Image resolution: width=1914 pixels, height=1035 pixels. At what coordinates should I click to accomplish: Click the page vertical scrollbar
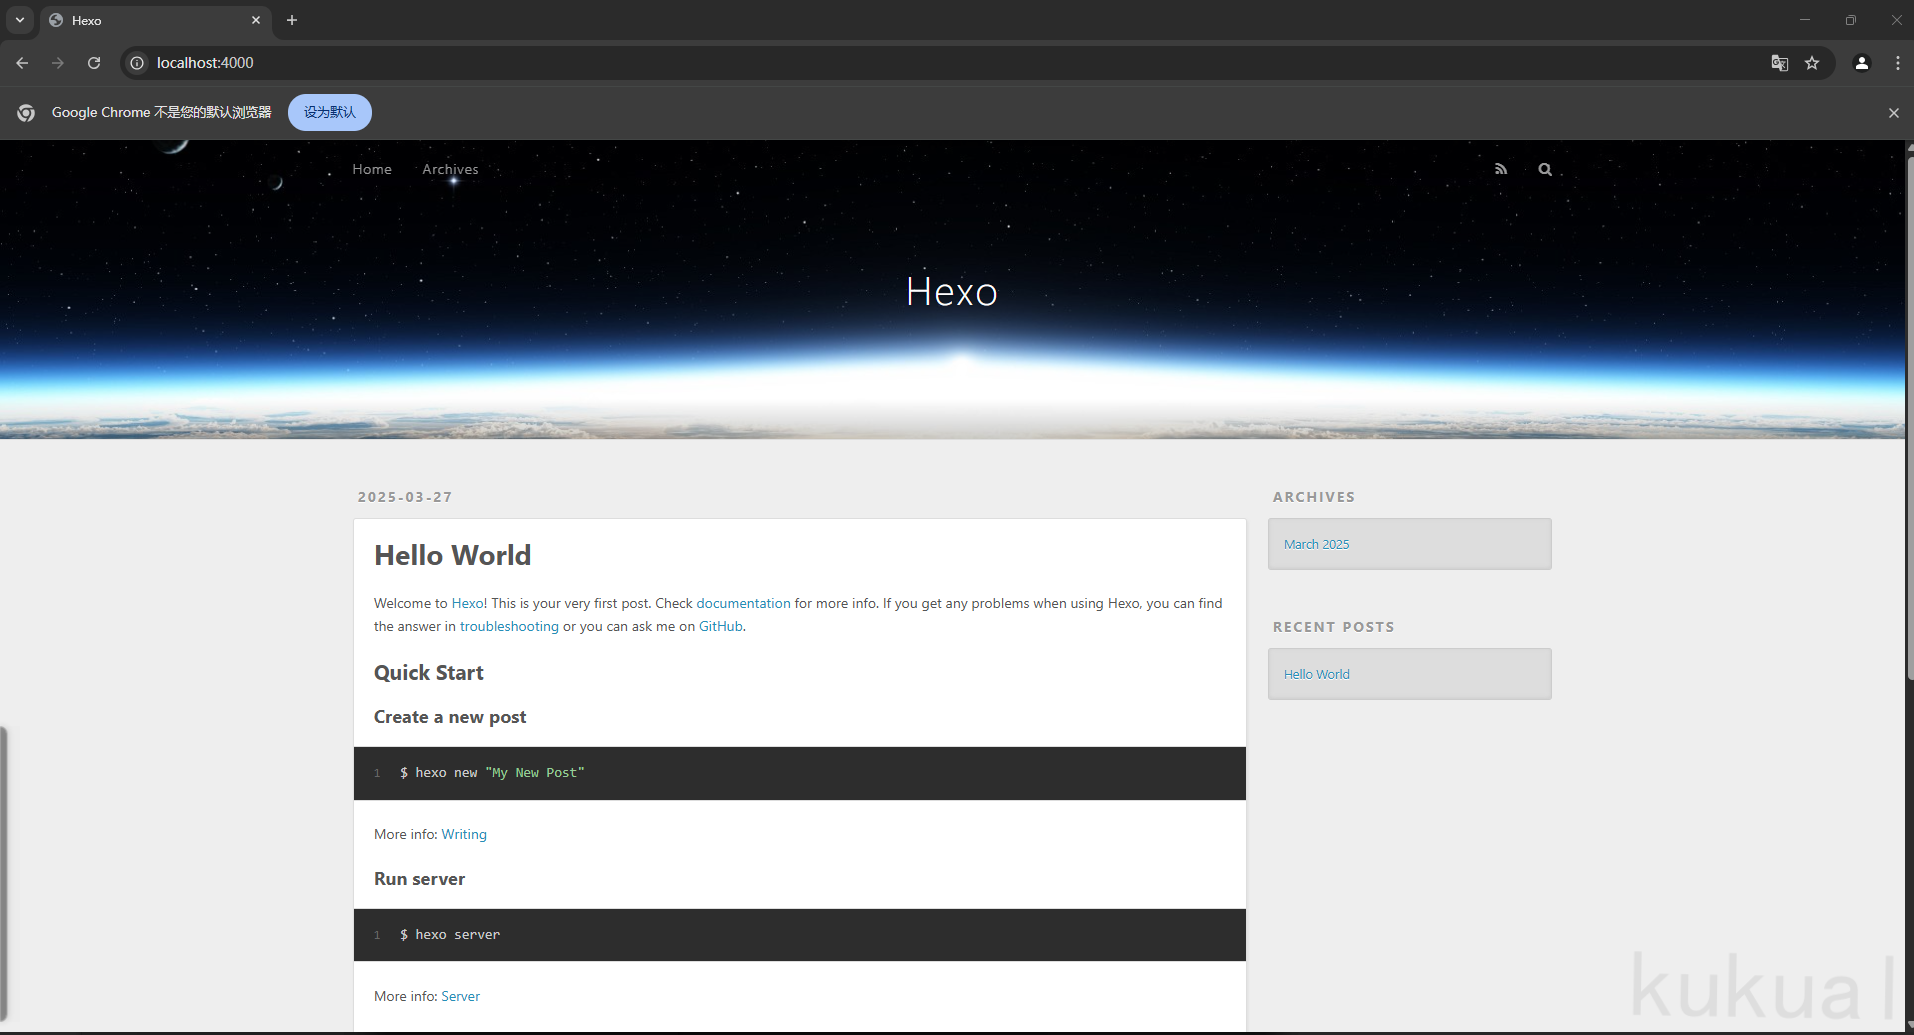tap(1909, 420)
